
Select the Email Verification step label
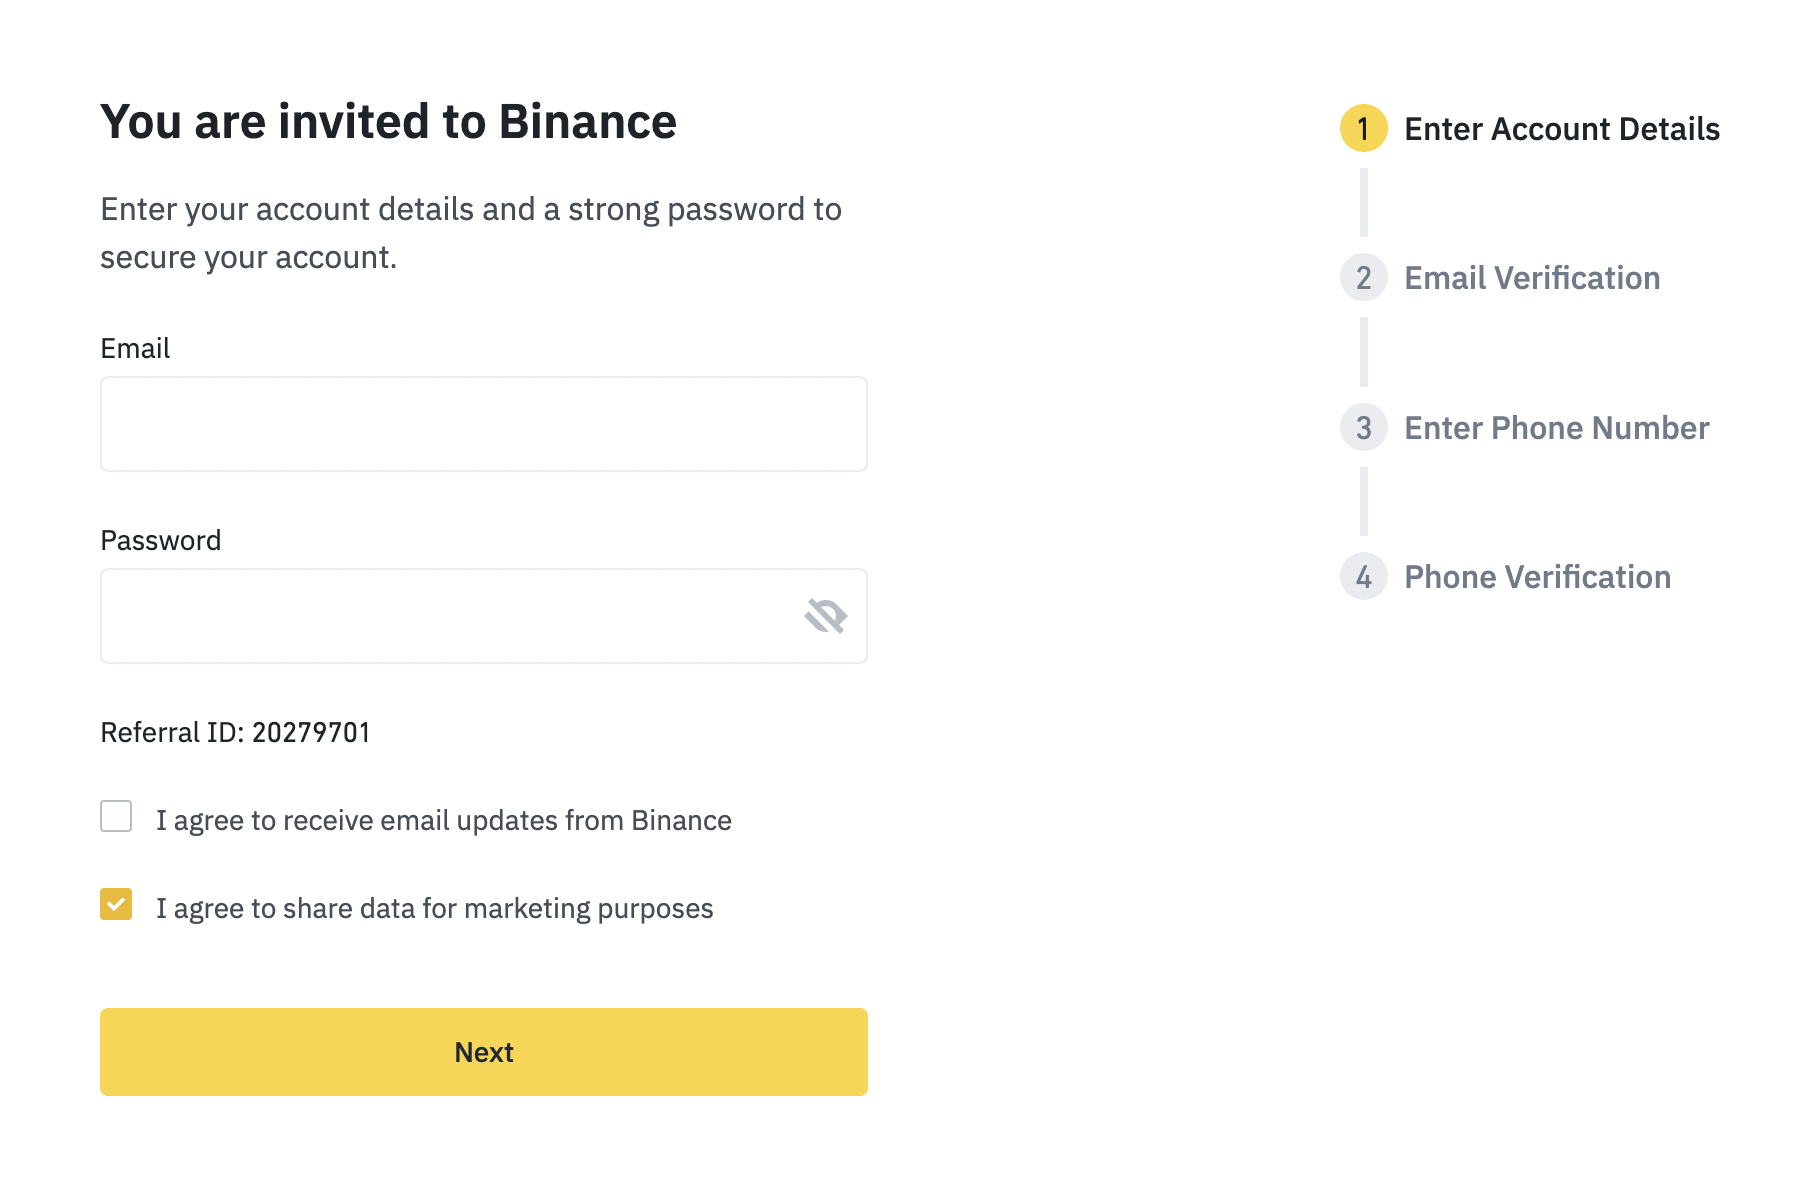pyautogui.click(x=1531, y=278)
